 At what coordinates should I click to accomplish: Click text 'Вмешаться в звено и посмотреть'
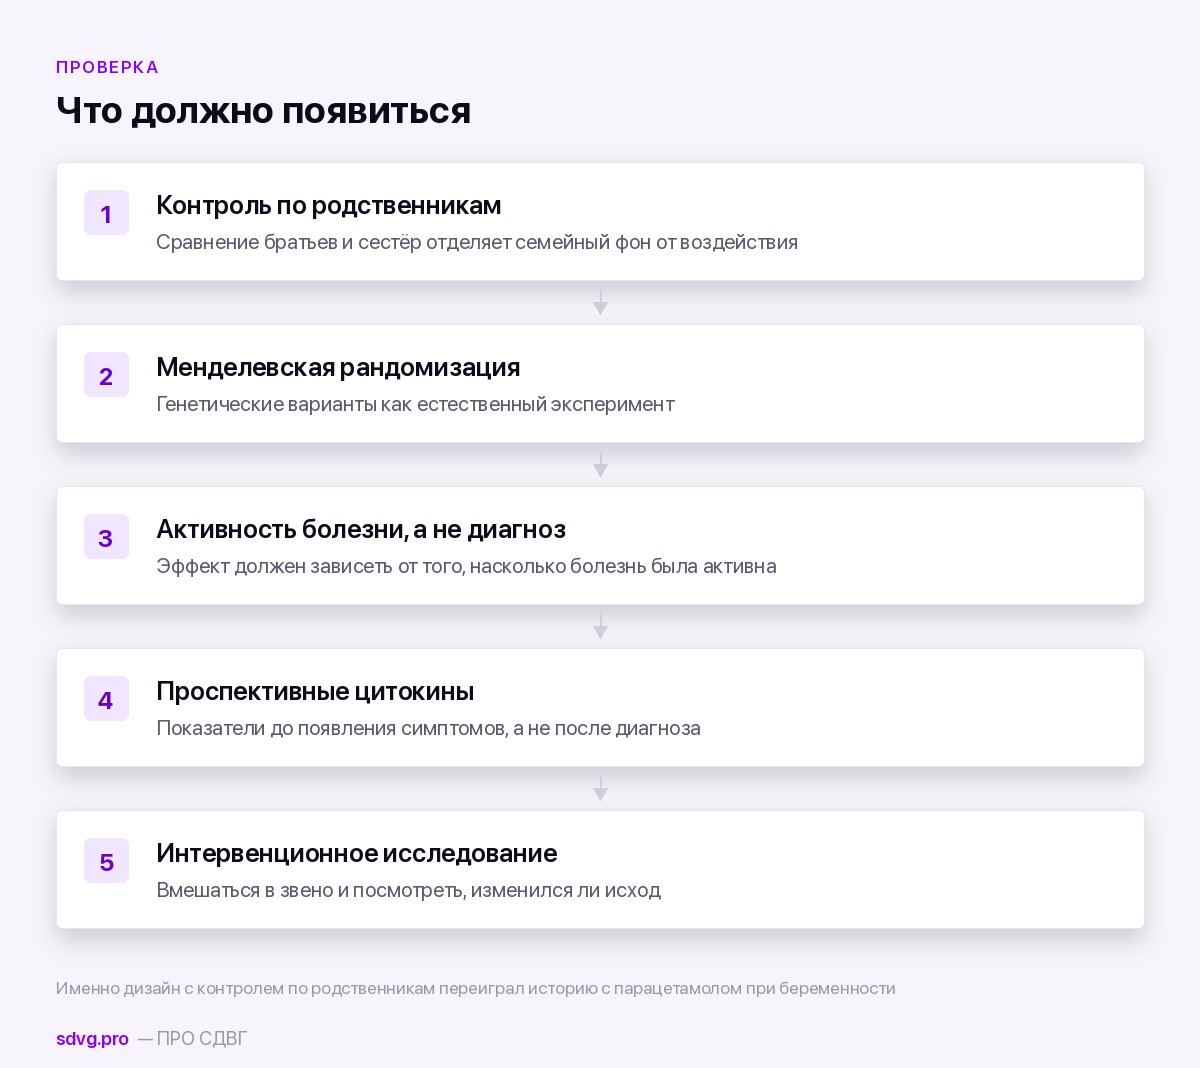click(x=310, y=890)
